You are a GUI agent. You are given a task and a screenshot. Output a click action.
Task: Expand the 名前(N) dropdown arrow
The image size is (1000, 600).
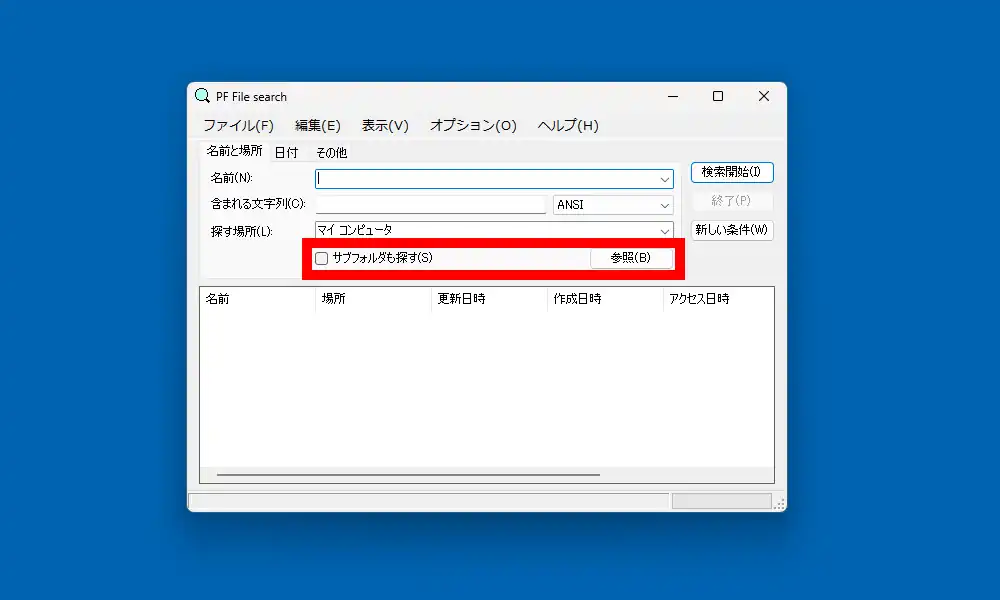(x=665, y=180)
